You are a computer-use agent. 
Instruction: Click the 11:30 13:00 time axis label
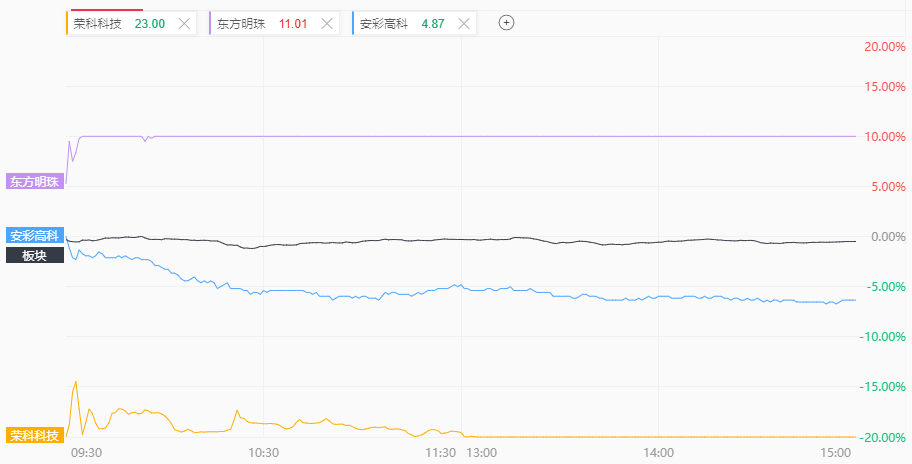click(461, 453)
